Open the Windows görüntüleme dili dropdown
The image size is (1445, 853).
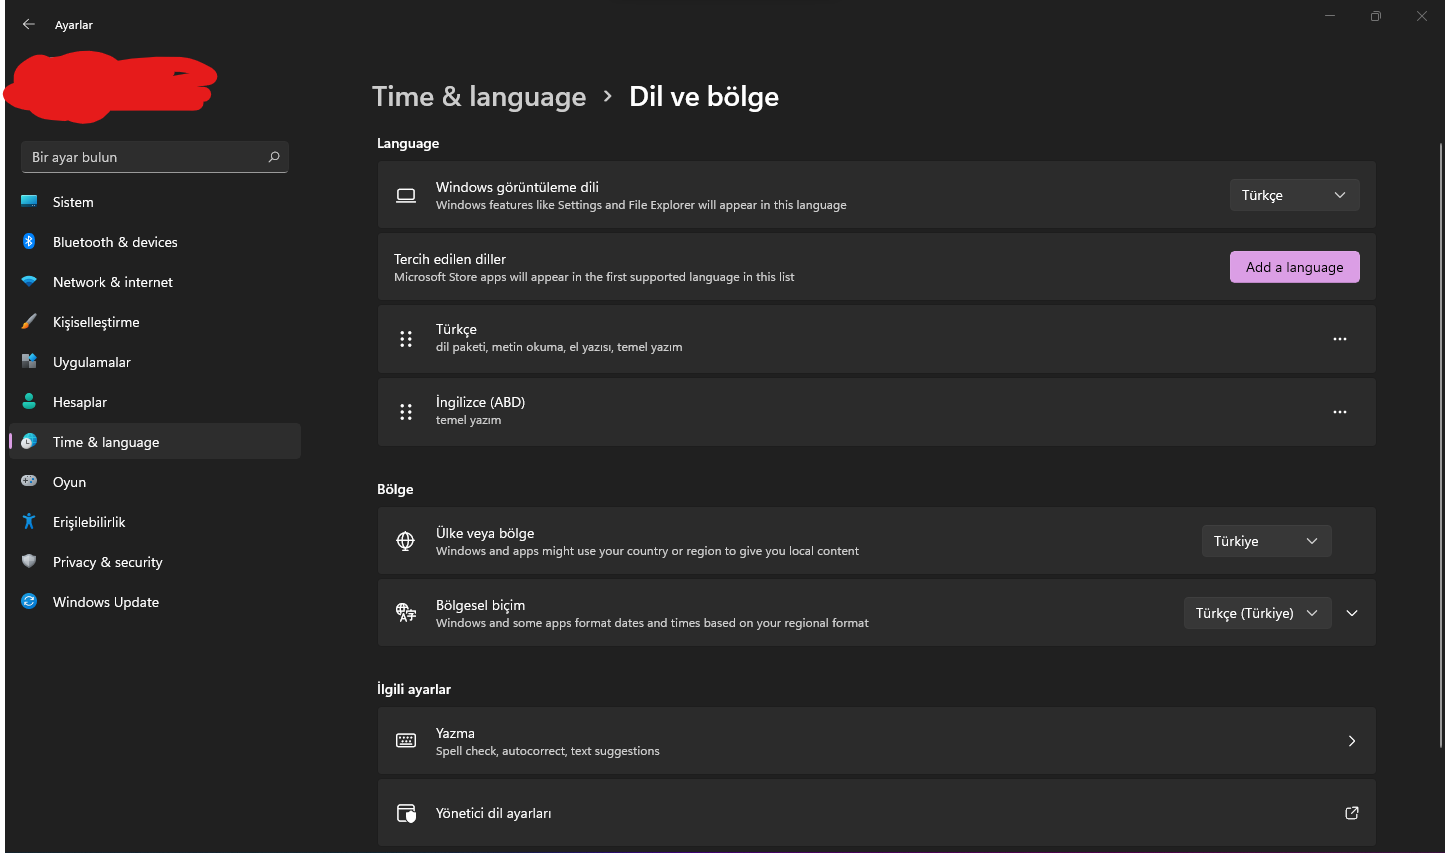click(1294, 195)
